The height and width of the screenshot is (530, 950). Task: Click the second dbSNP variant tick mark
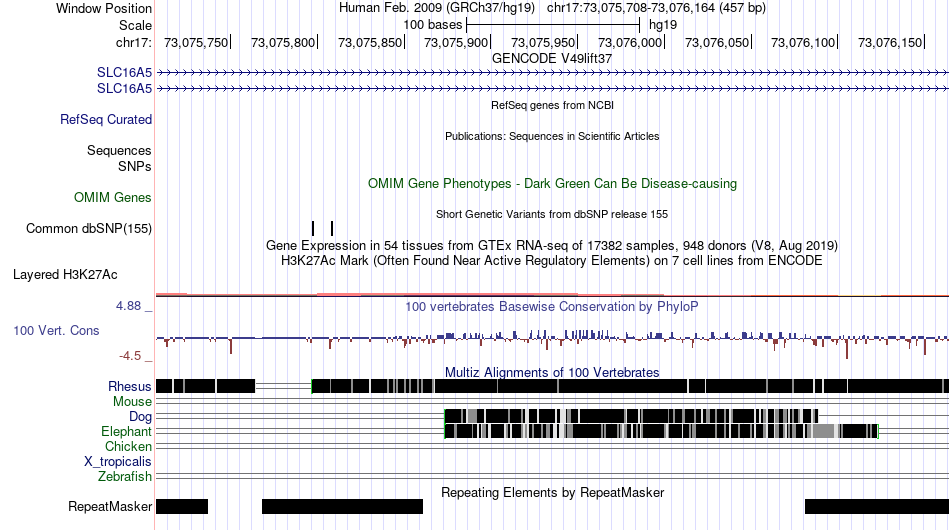pos(332,228)
